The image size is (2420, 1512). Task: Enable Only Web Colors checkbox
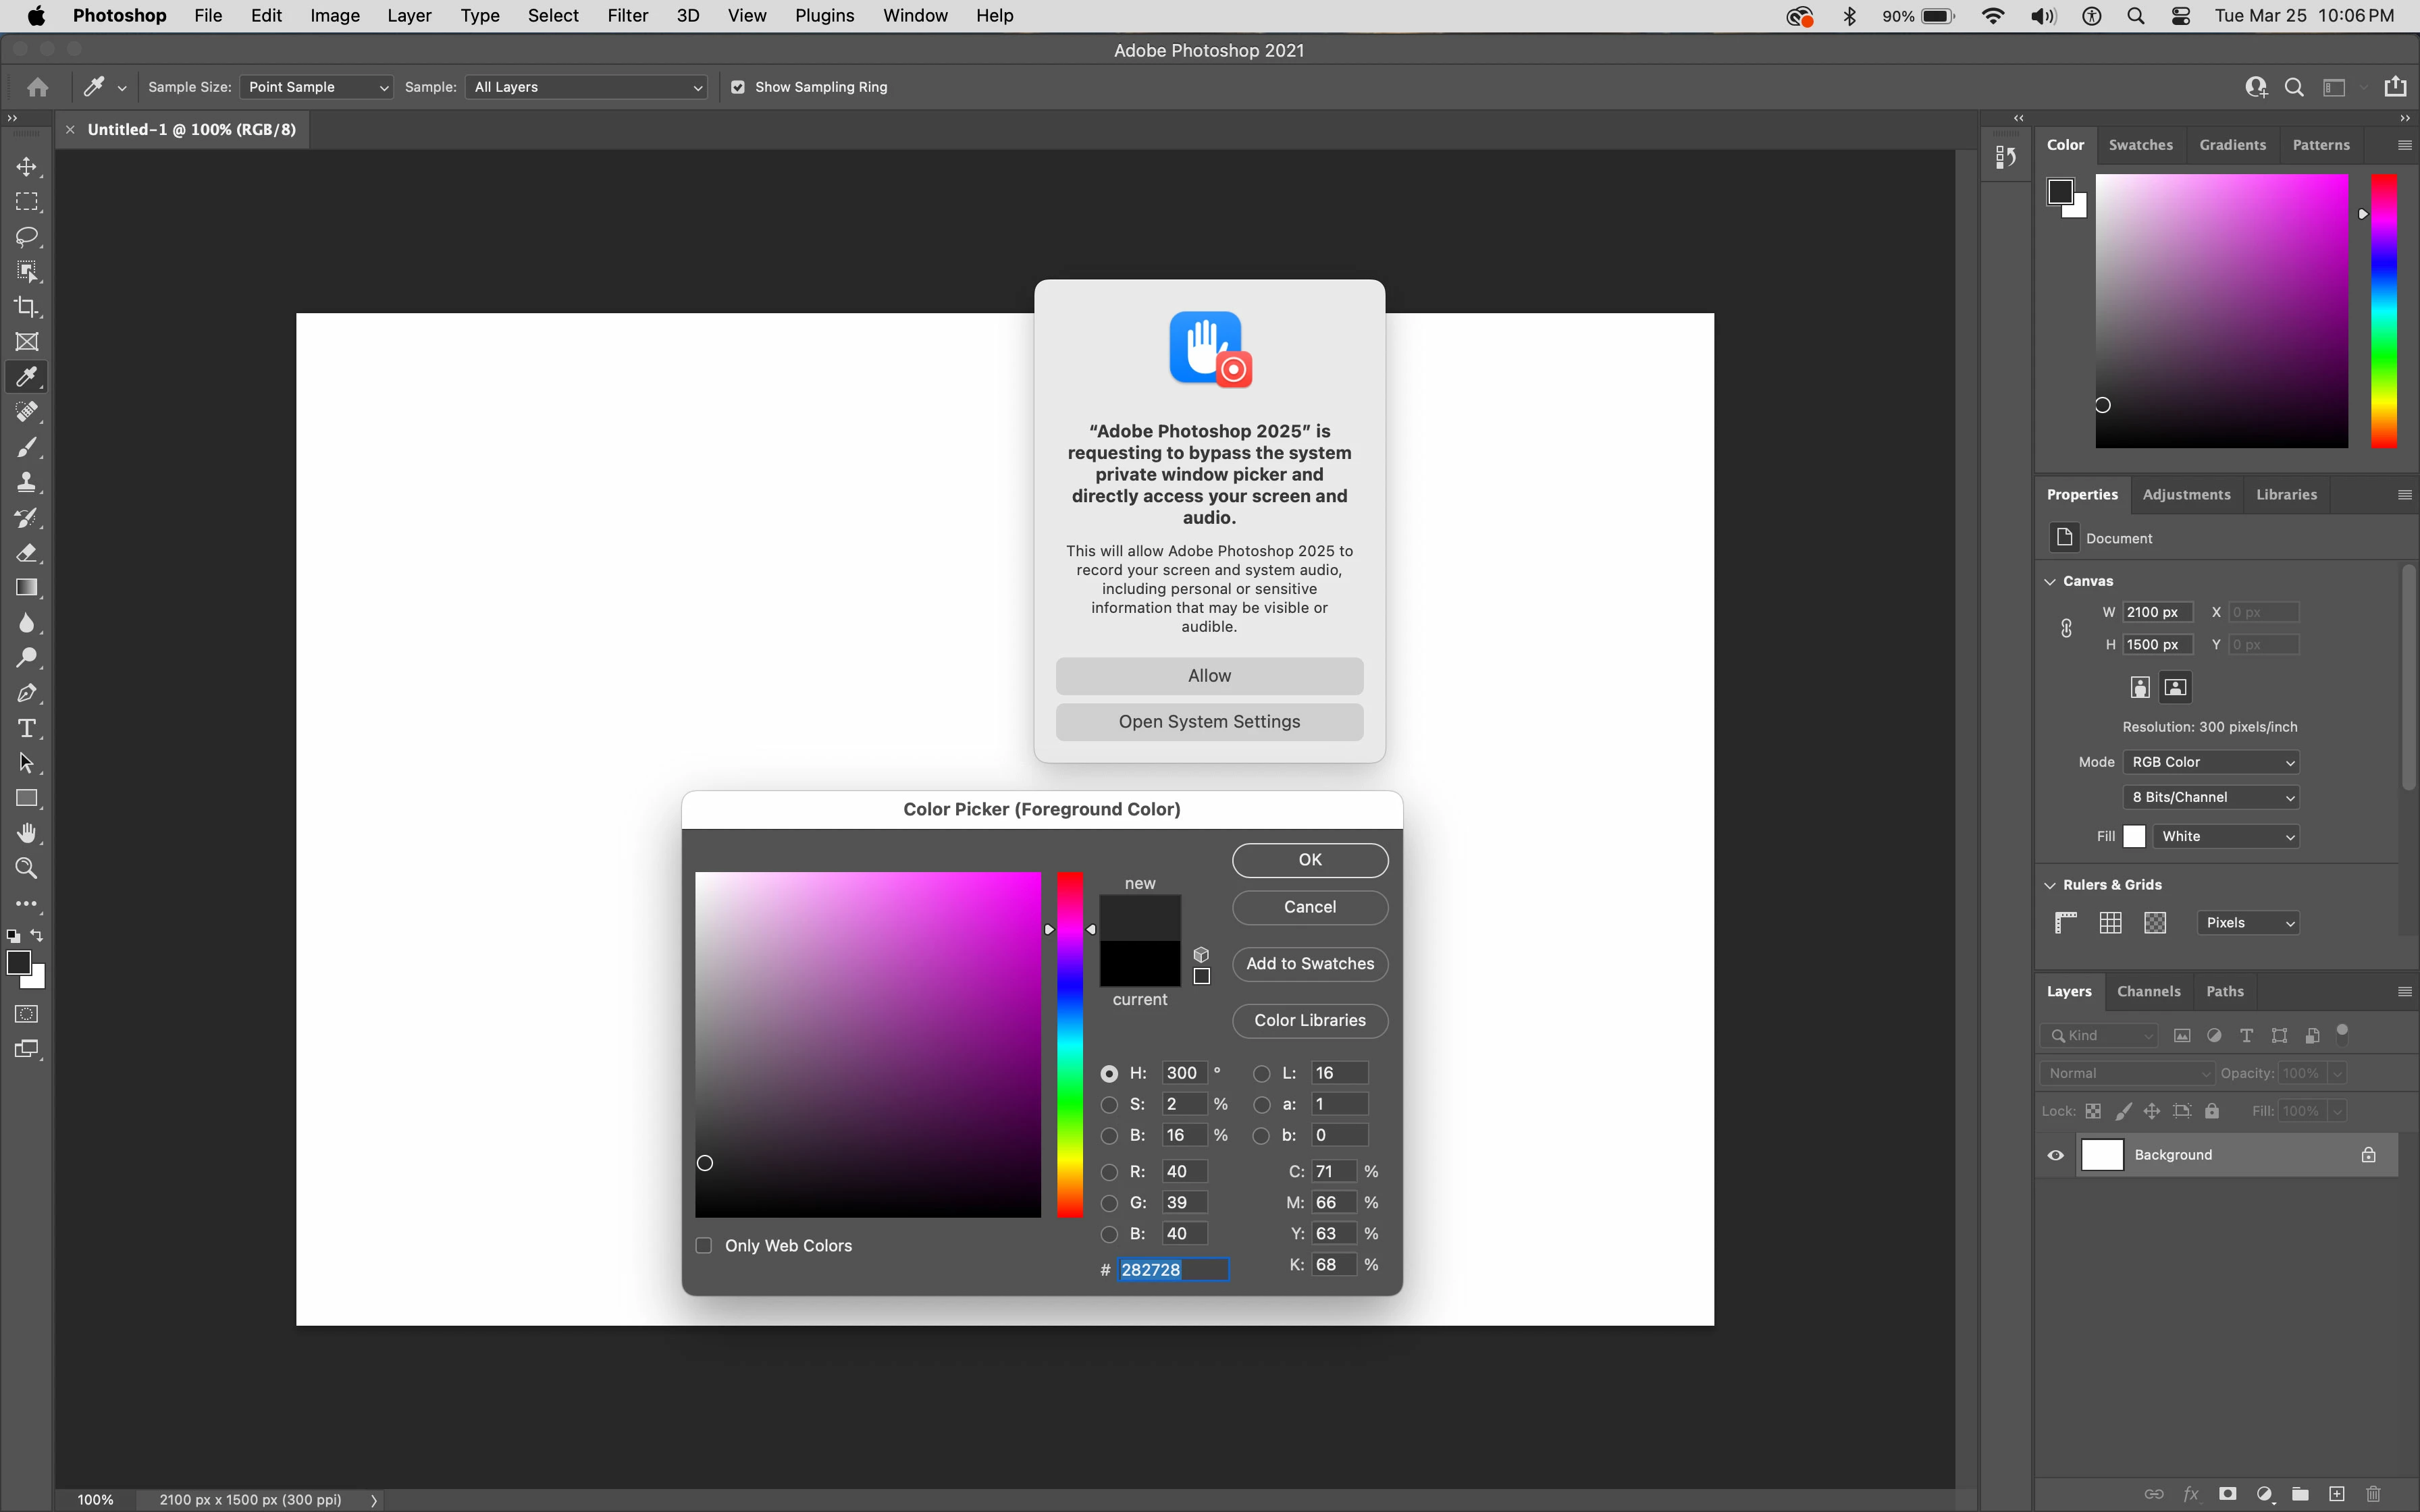pos(704,1245)
